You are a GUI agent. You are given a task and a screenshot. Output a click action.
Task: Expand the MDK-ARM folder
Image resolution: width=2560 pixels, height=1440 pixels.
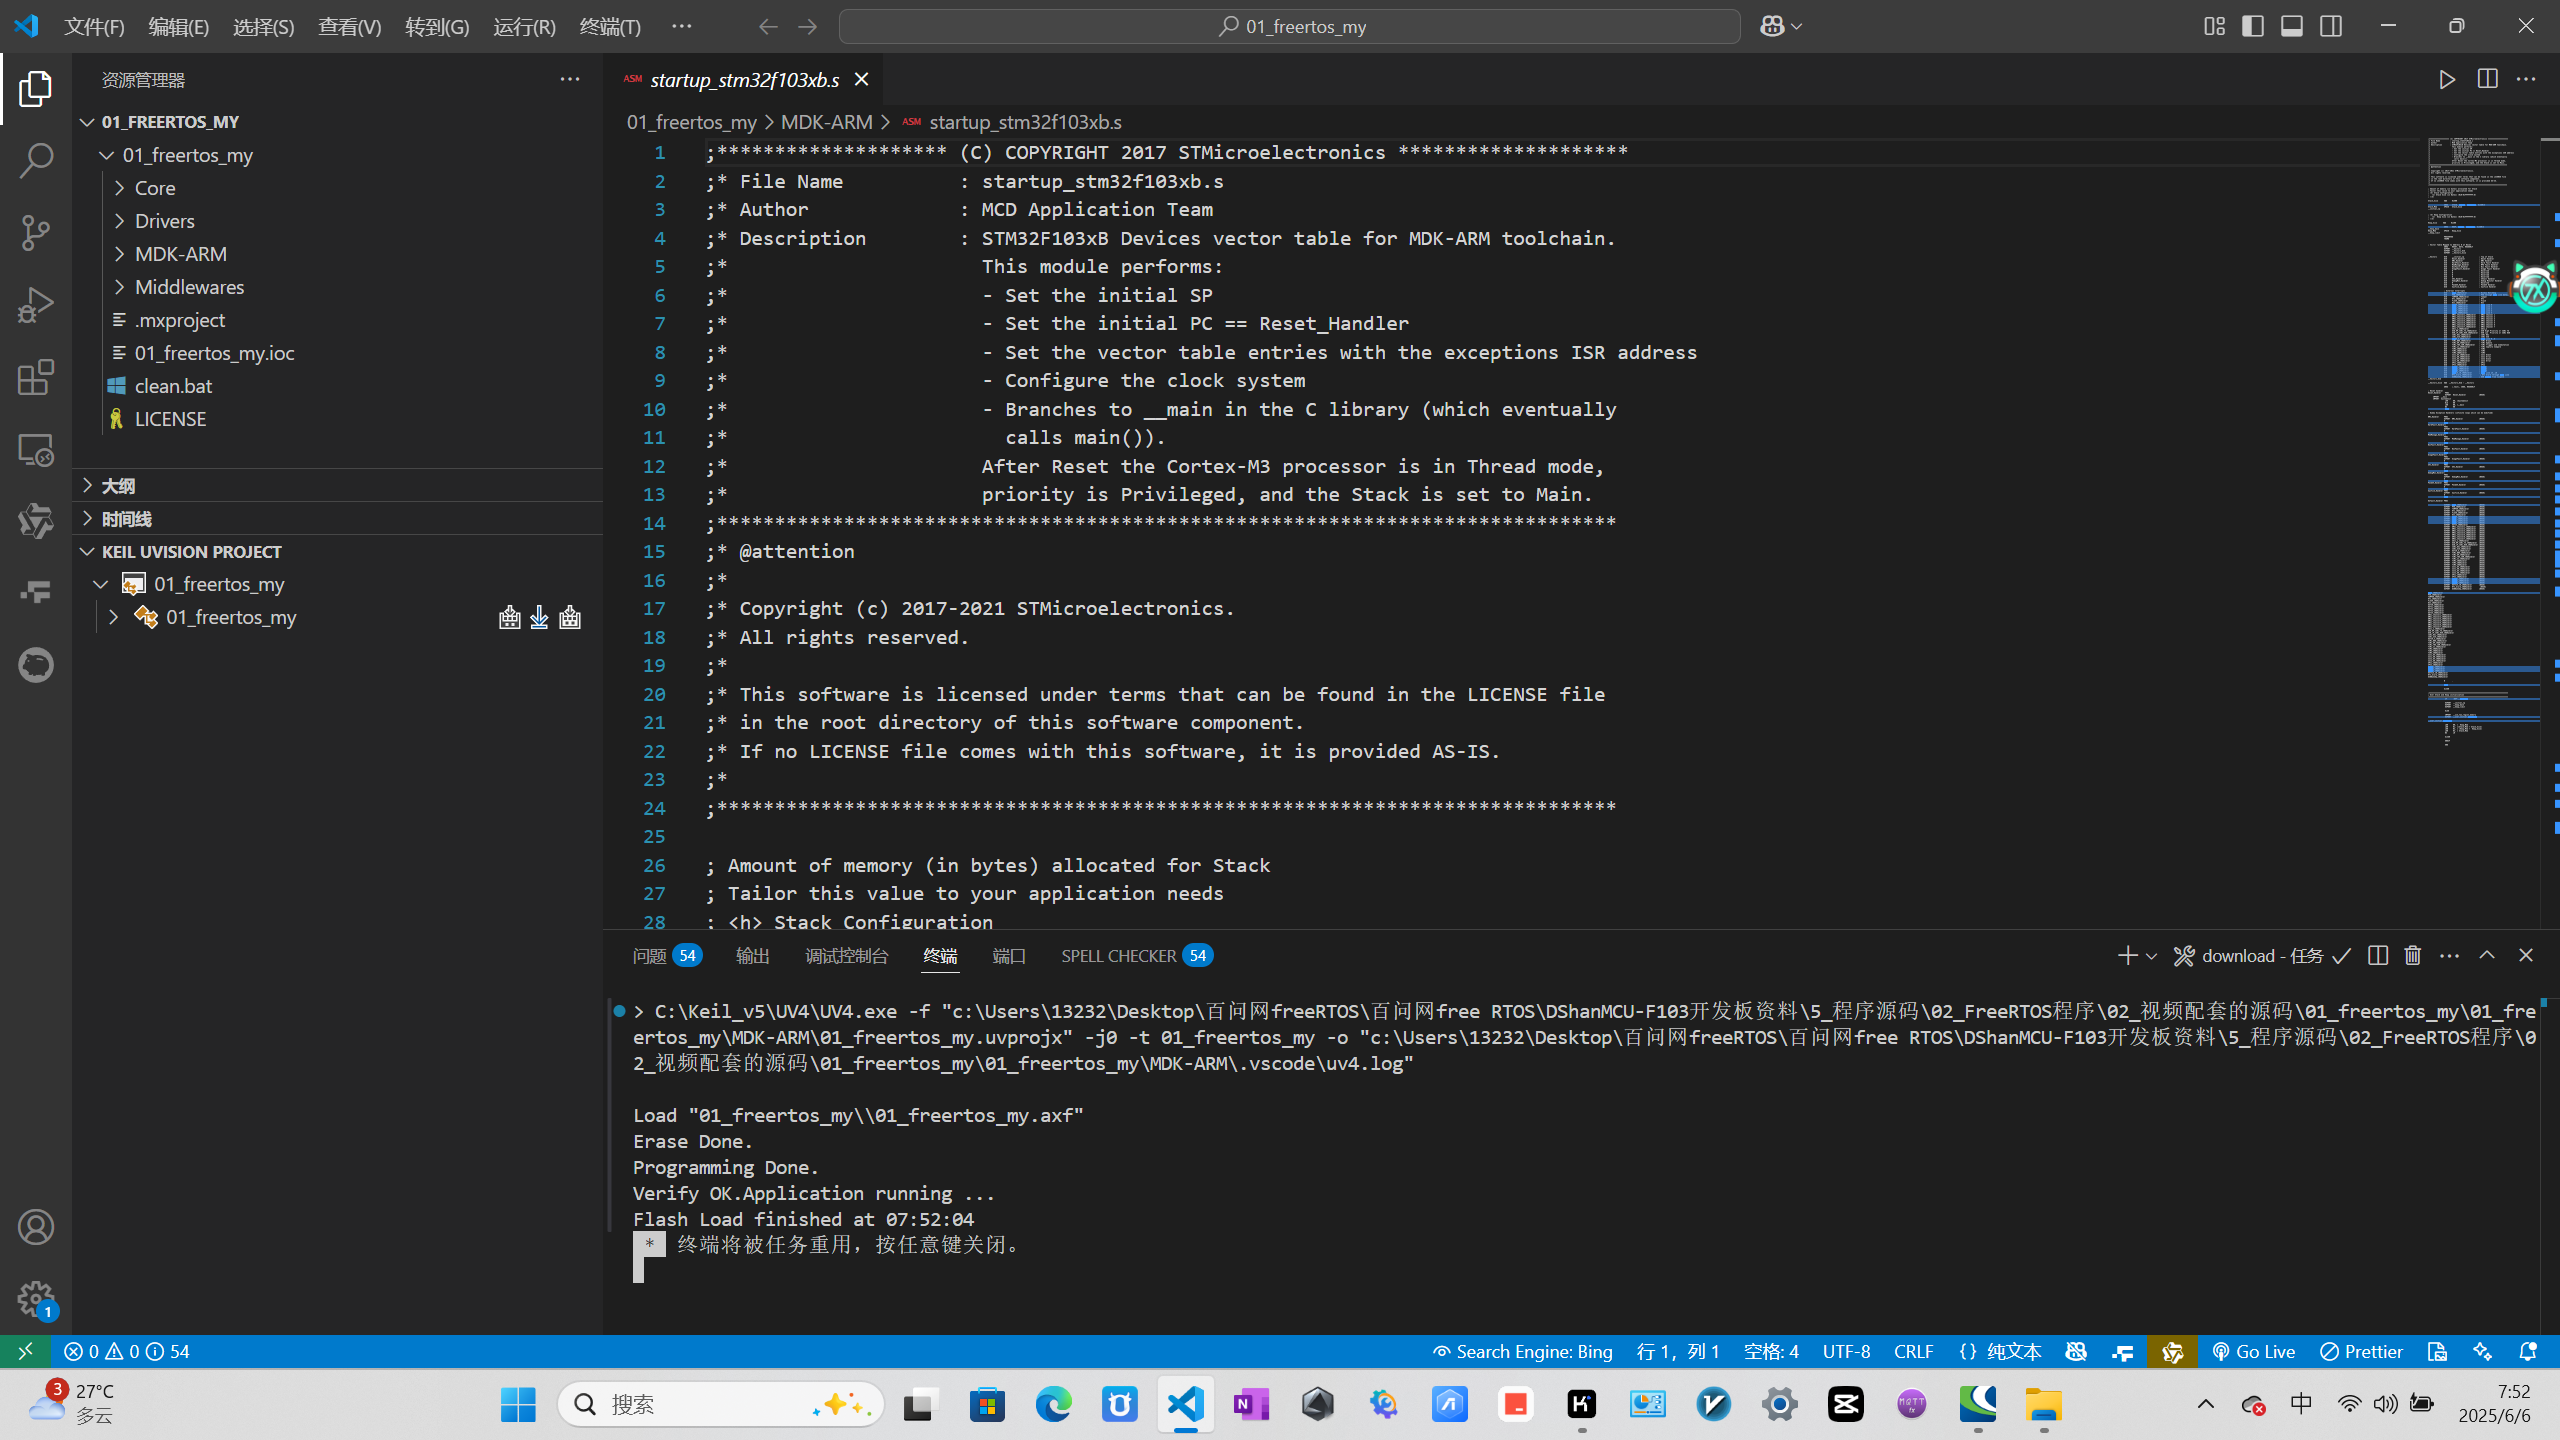(180, 254)
